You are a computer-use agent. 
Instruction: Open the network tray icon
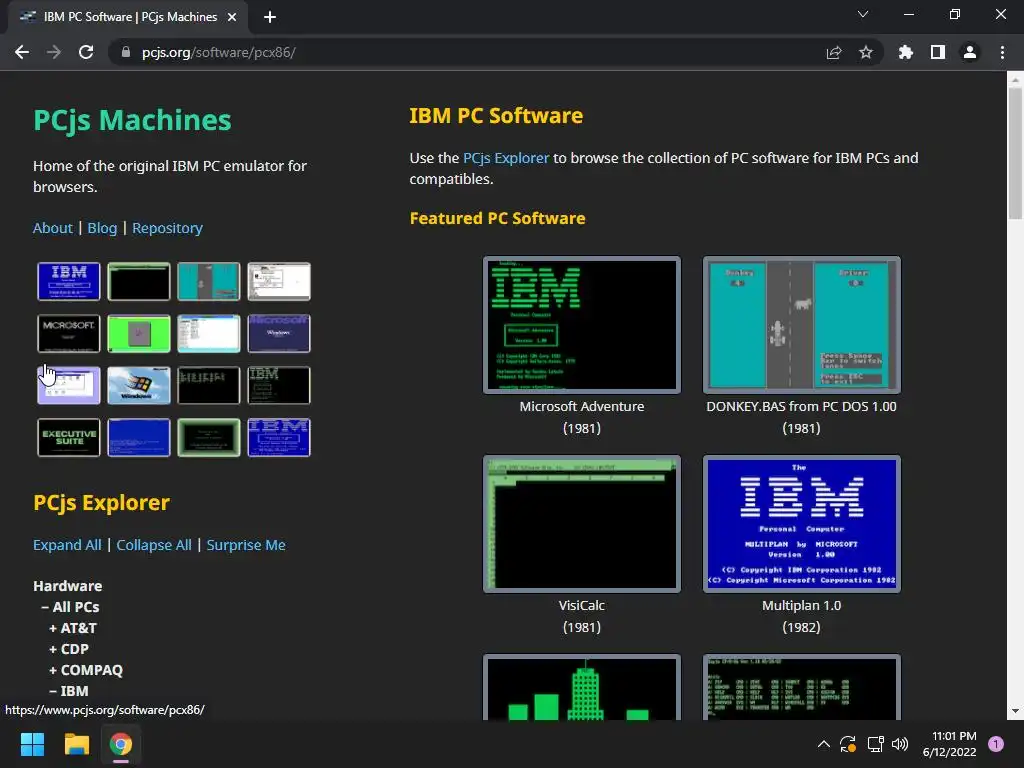point(875,744)
